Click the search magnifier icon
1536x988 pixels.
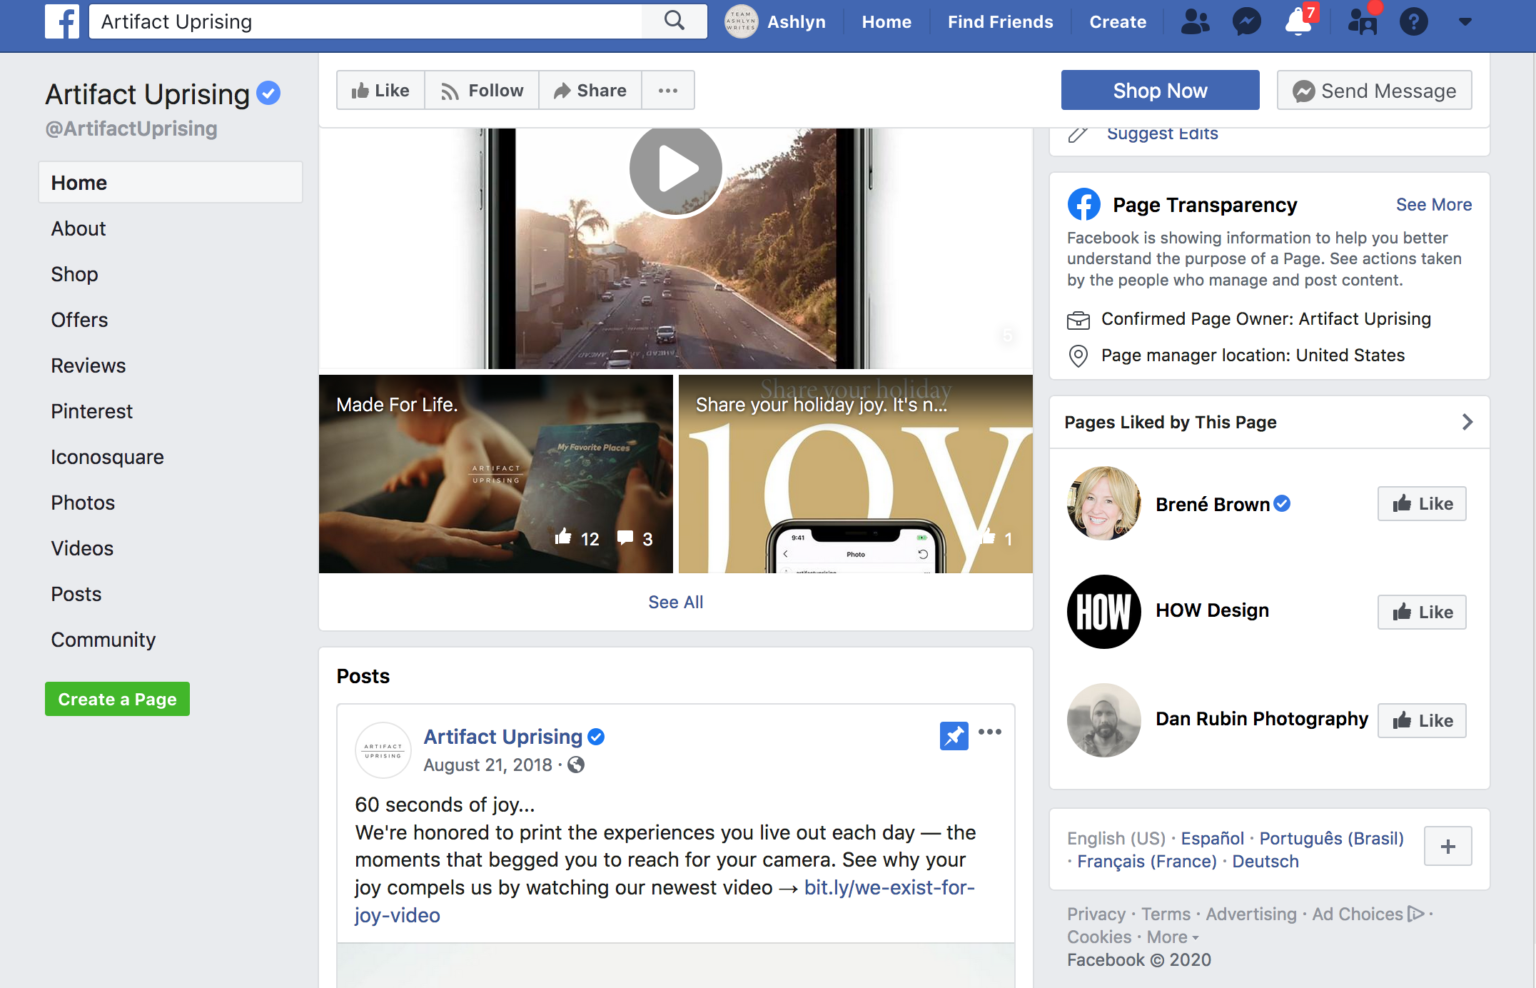(x=672, y=21)
